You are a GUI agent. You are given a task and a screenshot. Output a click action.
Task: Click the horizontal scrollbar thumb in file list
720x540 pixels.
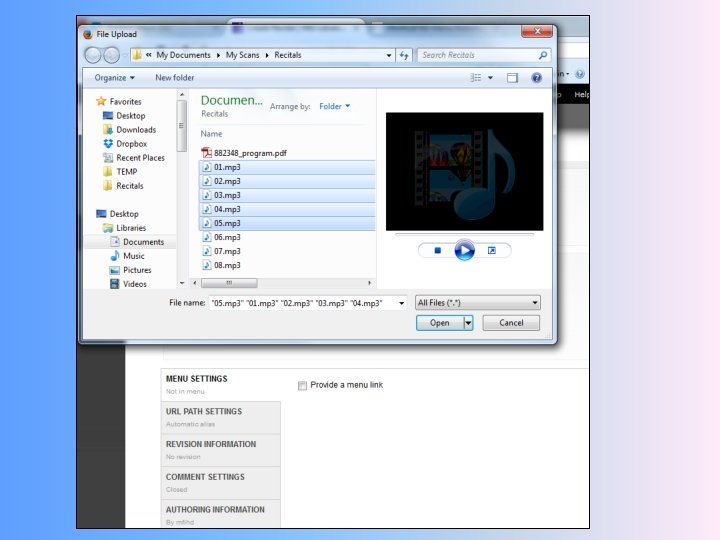229,283
